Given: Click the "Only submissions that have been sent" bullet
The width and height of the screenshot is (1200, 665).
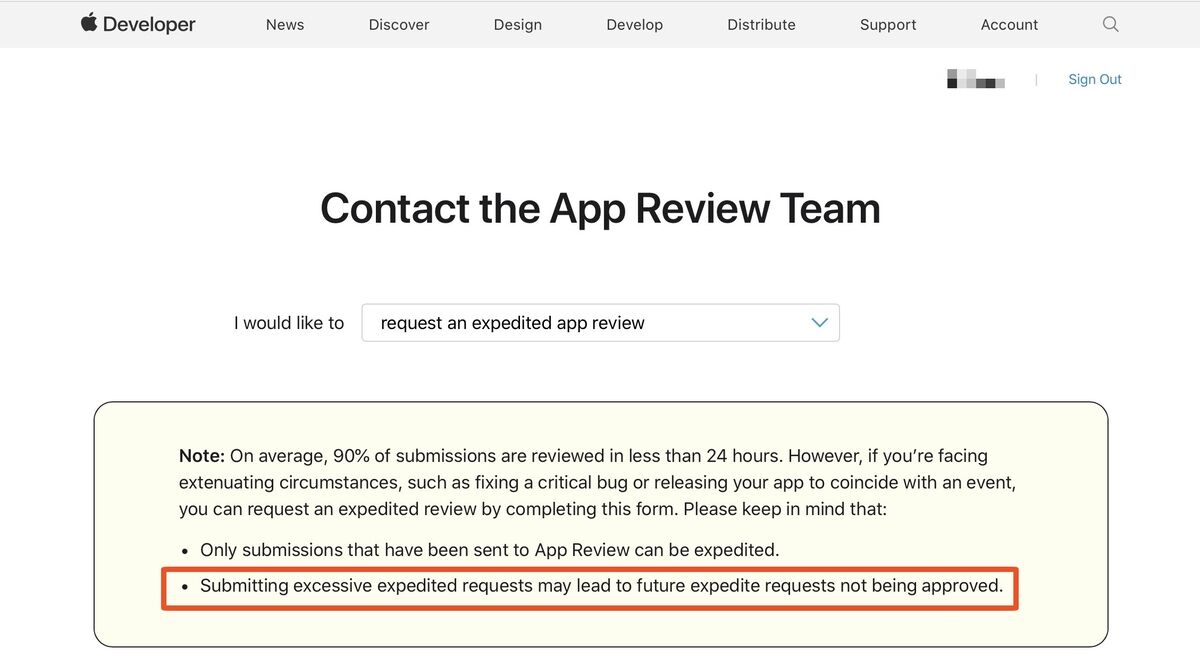Looking at the screenshot, I should click(489, 550).
